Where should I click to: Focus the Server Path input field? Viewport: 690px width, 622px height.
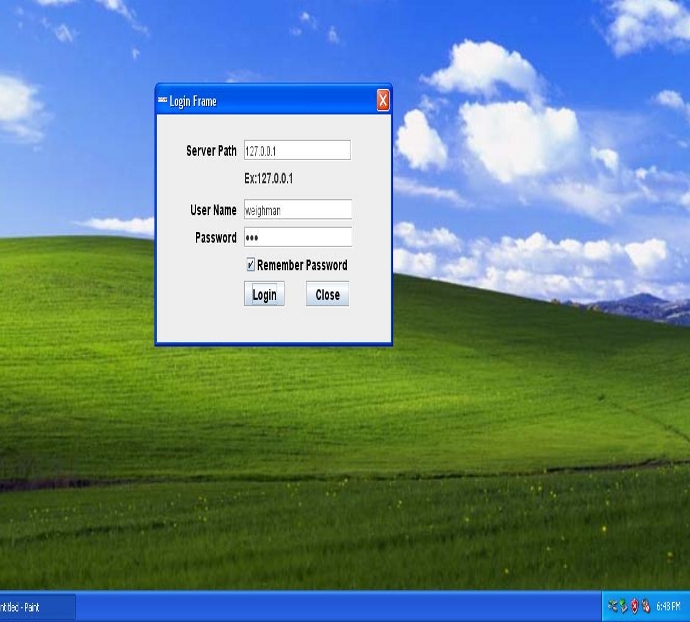point(297,151)
